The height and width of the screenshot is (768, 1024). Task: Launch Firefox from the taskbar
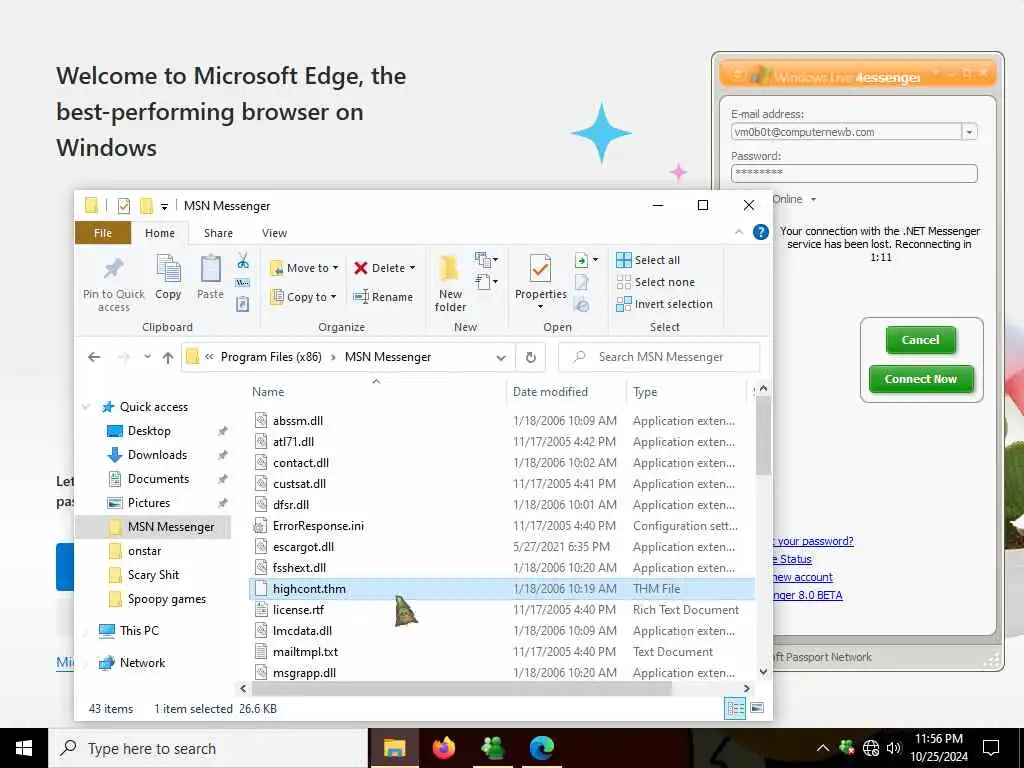point(444,748)
